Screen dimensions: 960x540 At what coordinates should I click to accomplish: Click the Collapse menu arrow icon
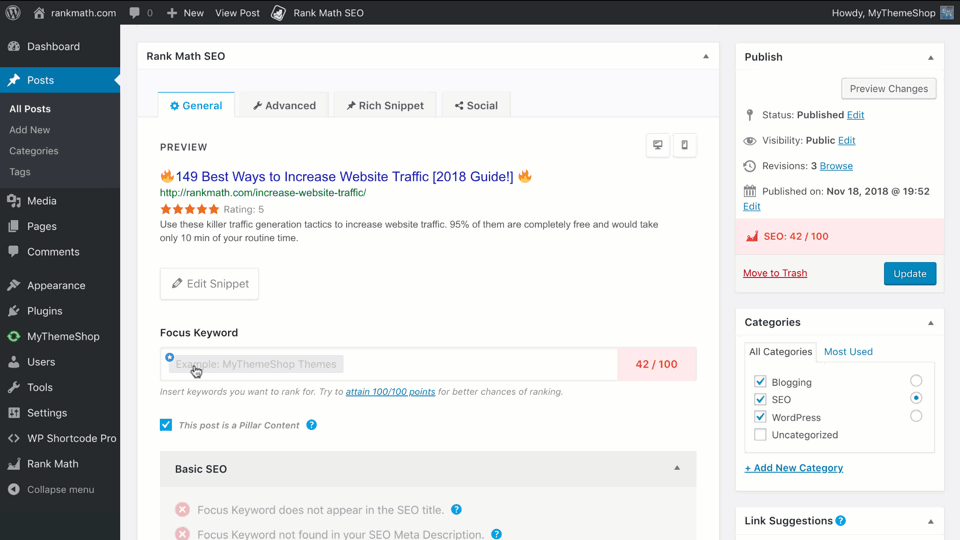pyautogui.click(x=13, y=489)
